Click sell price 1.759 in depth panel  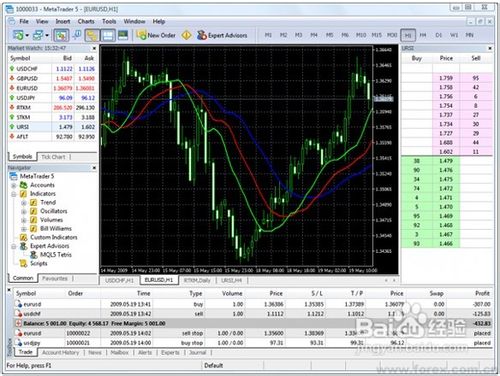446,78
